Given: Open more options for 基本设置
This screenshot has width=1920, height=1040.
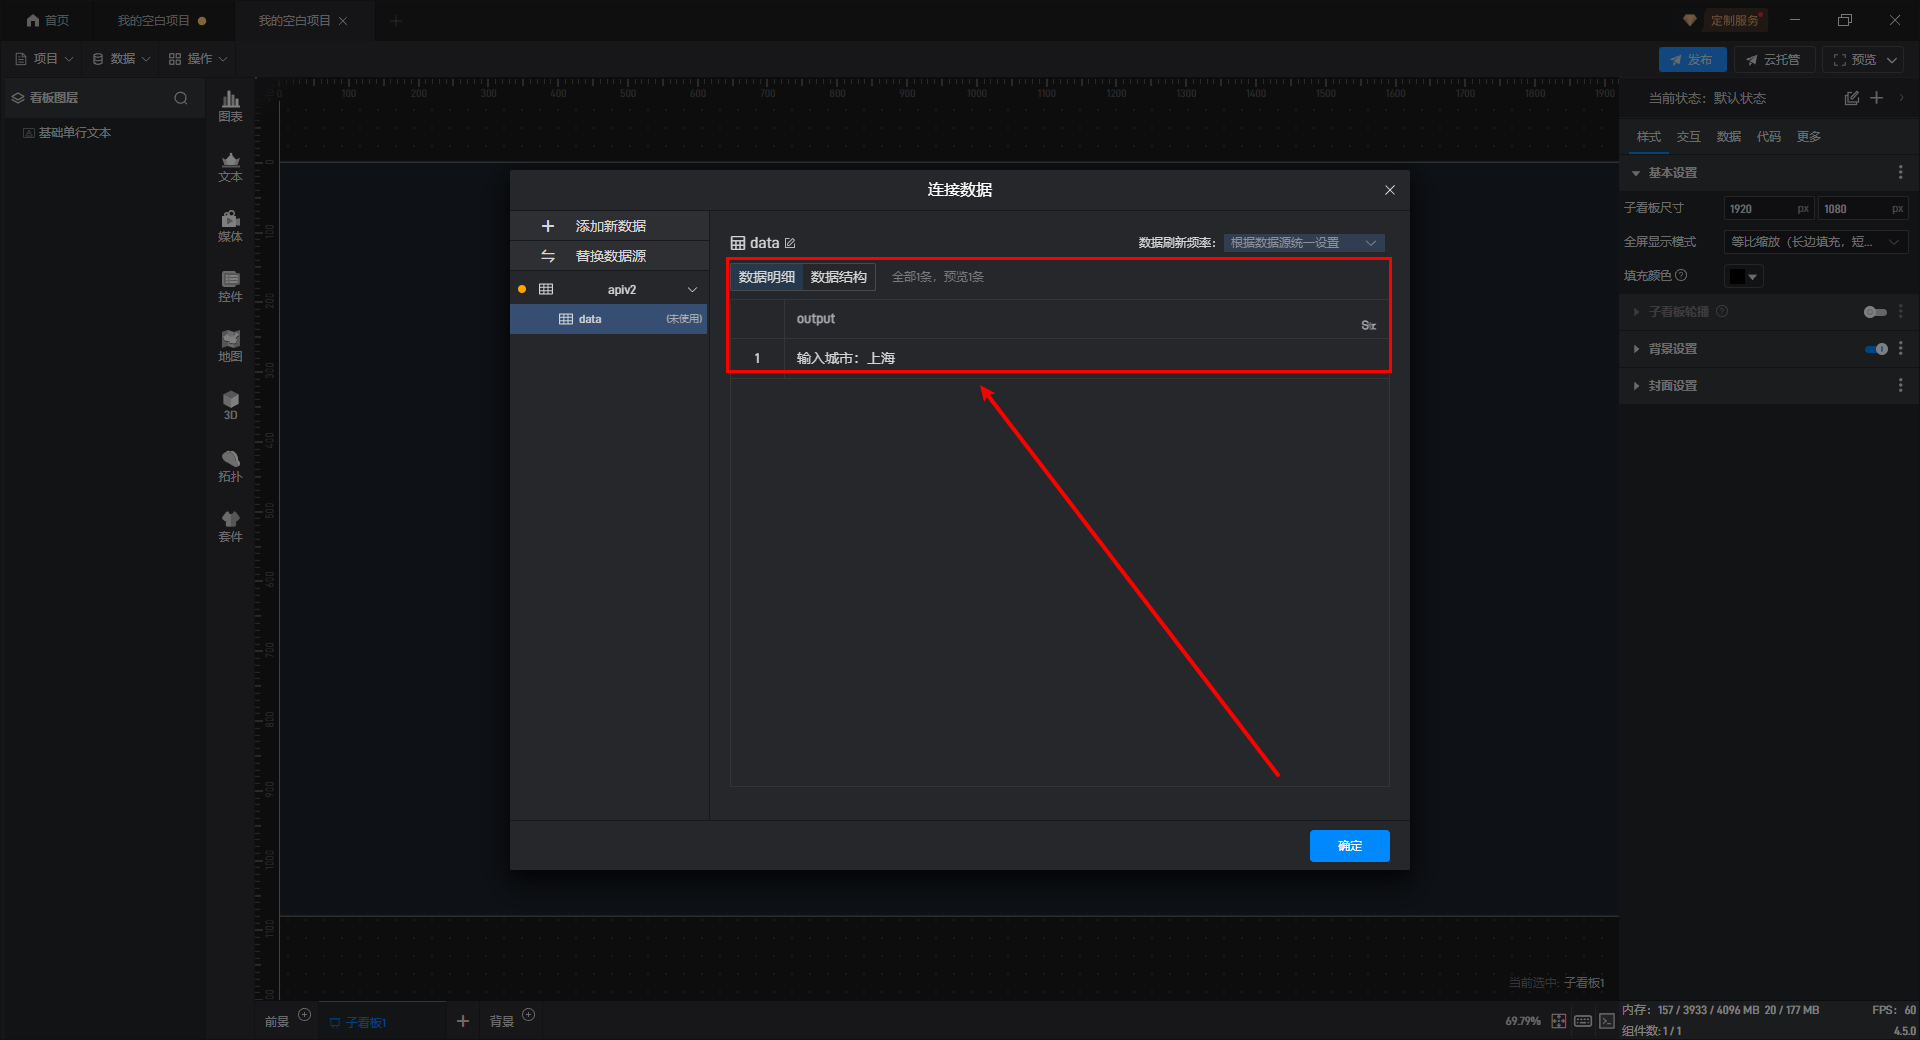Looking at the screenshot, I should click(1901, 173).
